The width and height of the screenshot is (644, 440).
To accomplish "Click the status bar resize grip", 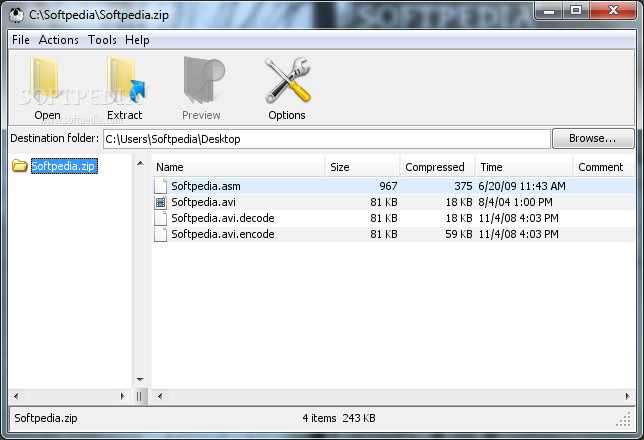I will [625, 419].
